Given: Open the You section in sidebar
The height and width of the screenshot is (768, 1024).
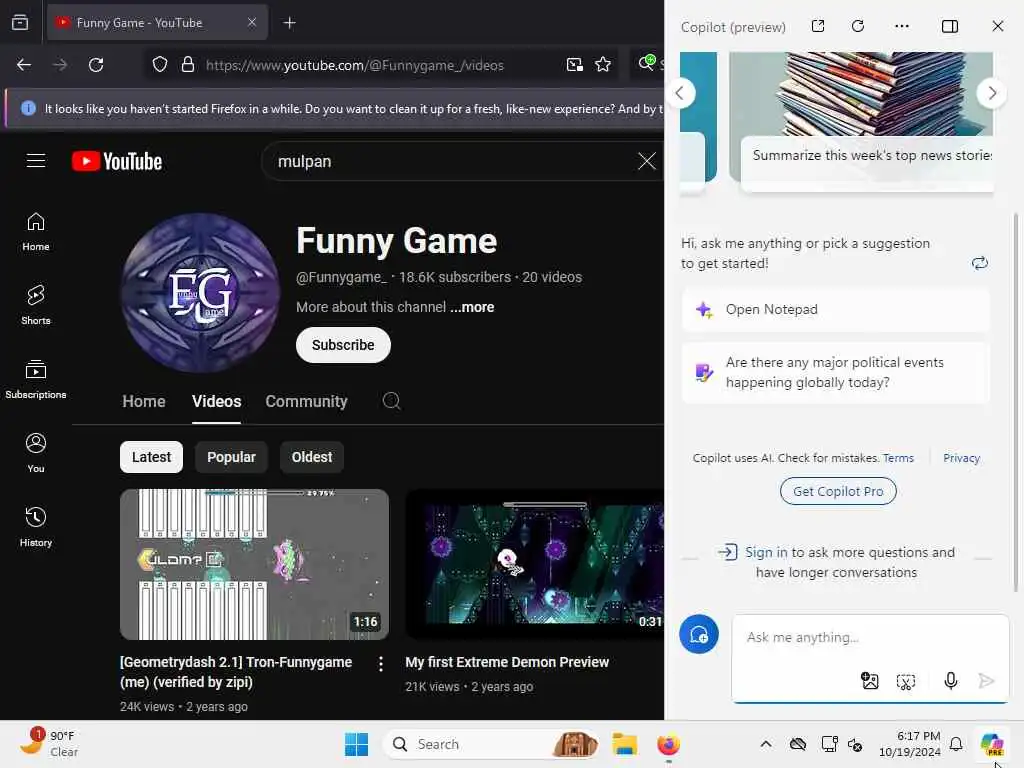Looking at the screenshot, I should tap(36, 453).
